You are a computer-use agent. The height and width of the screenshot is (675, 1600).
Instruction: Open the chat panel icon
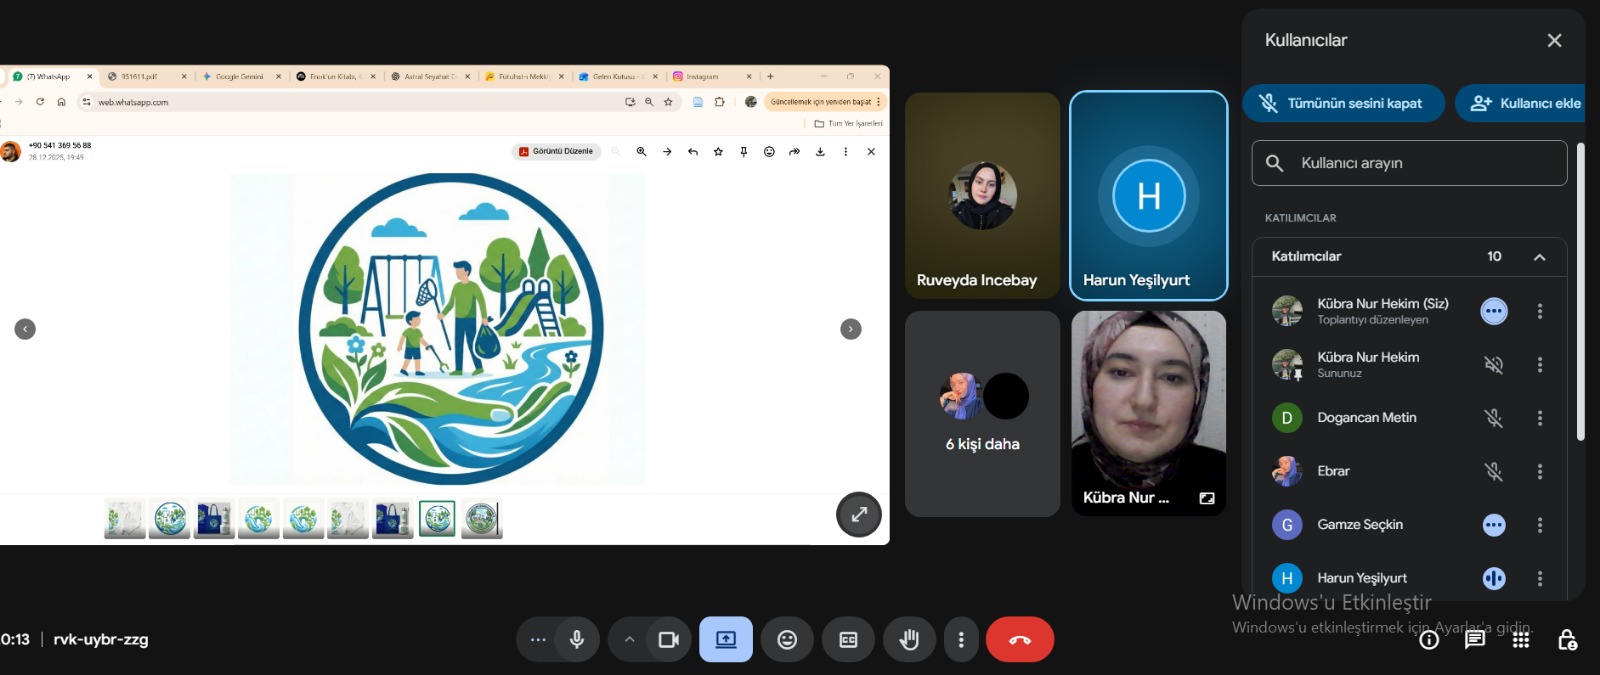point(1475,640)
